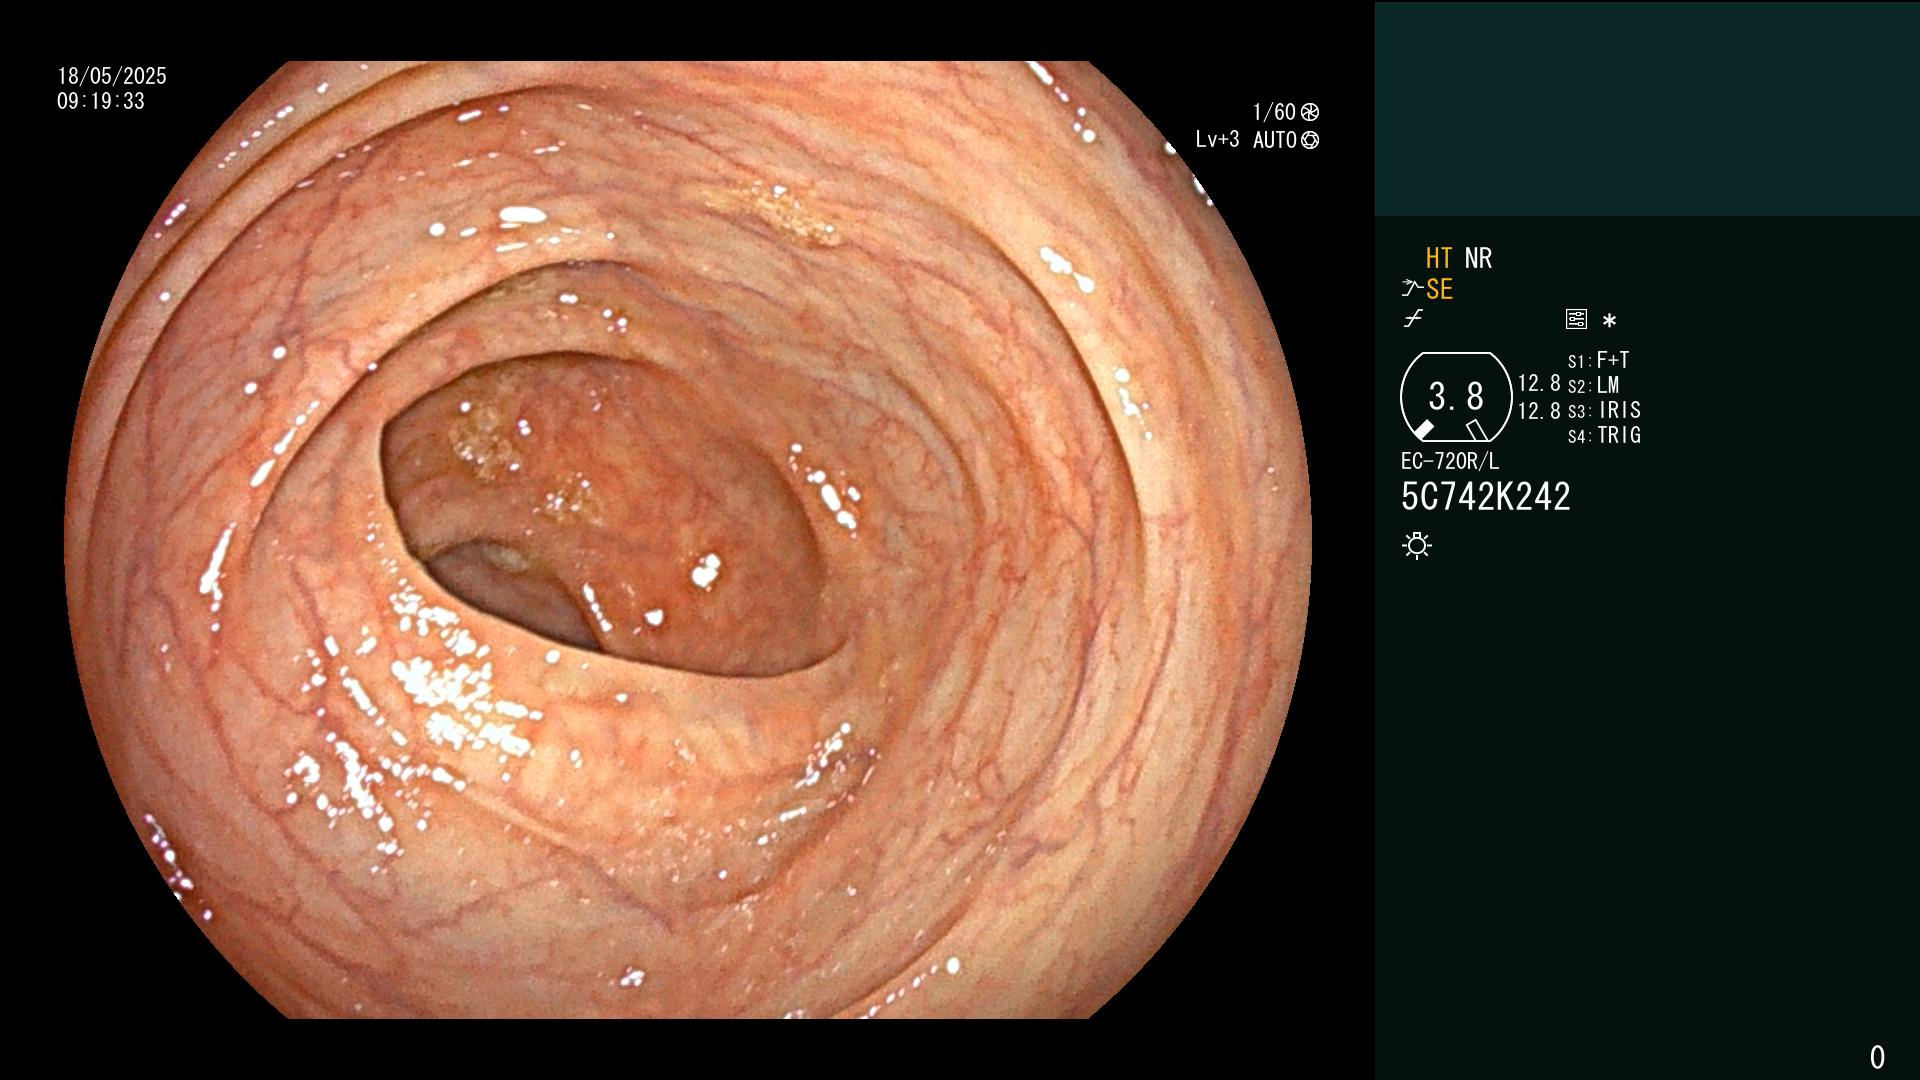This screenshot has height=1080, width=1920.
Task: Click the endoscopic colon image
Action: (x=688, y=540)
